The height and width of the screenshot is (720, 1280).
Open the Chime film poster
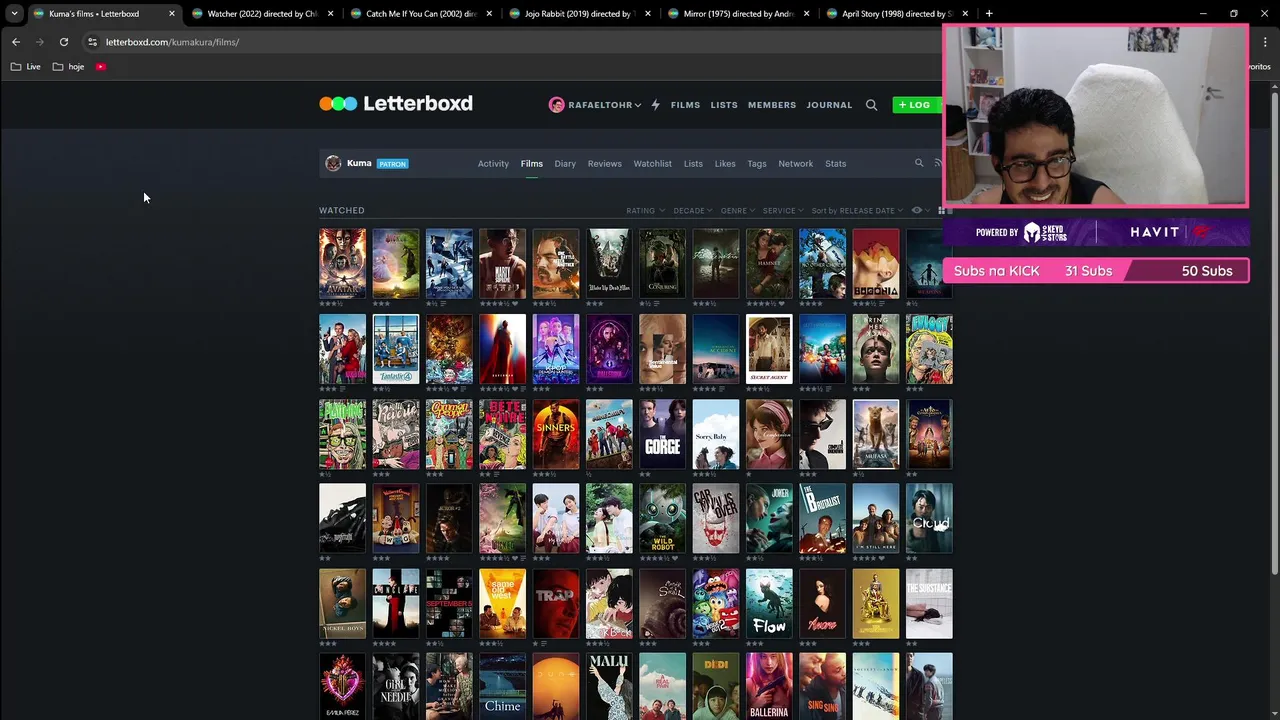[x=502, y=687]
